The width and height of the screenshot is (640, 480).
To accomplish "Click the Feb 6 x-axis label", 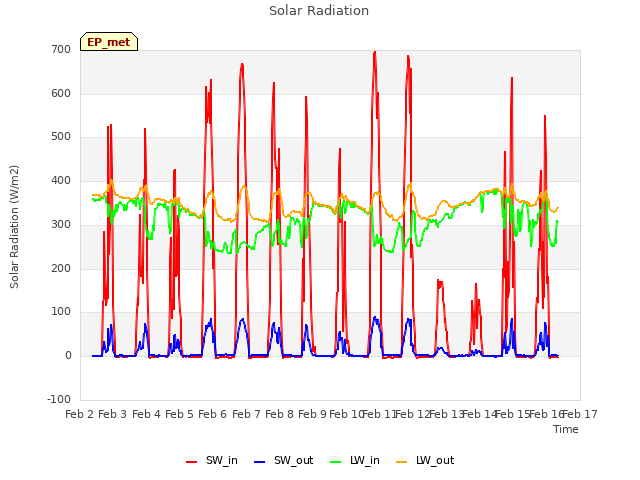I will pos(212,414).
